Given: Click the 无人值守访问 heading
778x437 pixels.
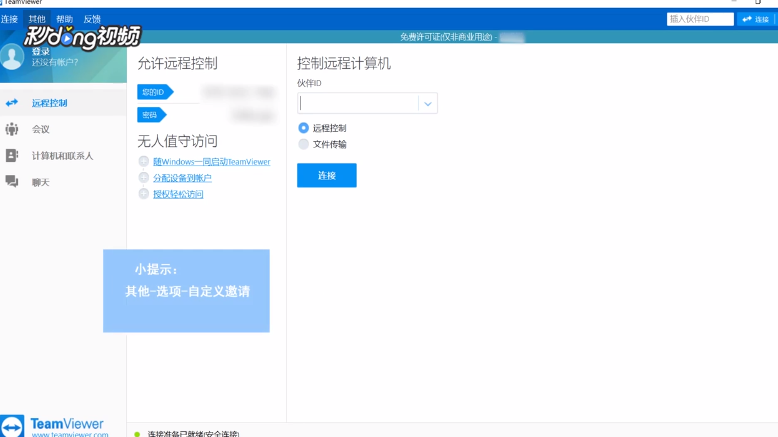Looking at the screenshot, I should (177, 141).
